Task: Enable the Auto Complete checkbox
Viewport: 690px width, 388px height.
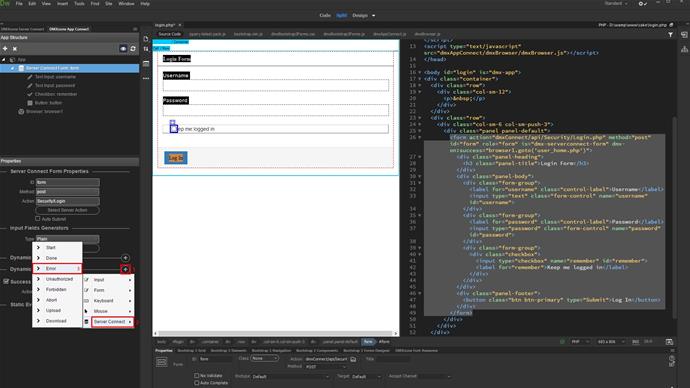Action: pos(197,383)
